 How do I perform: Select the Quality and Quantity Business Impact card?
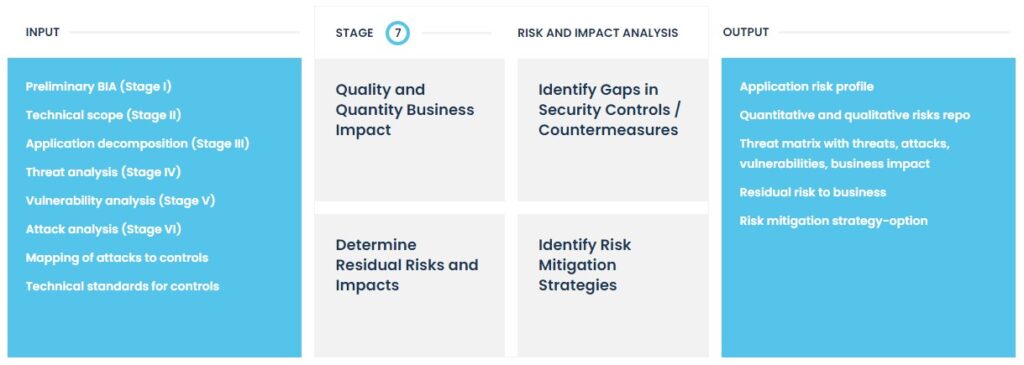pyautogui.click(x=409, y=129)
